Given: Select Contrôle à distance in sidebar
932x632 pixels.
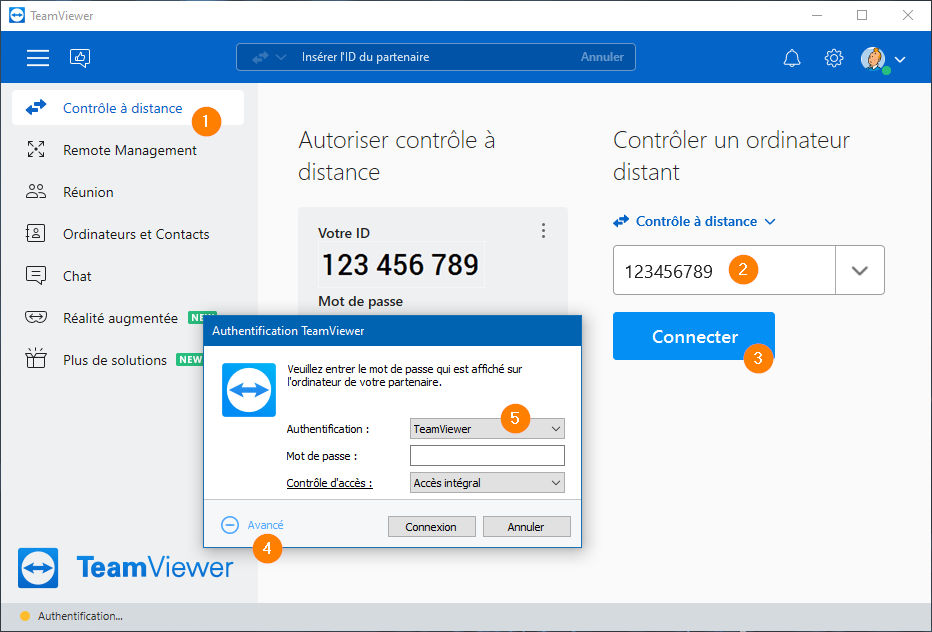Looking at the screenshot, I should (x=128, y=108).
